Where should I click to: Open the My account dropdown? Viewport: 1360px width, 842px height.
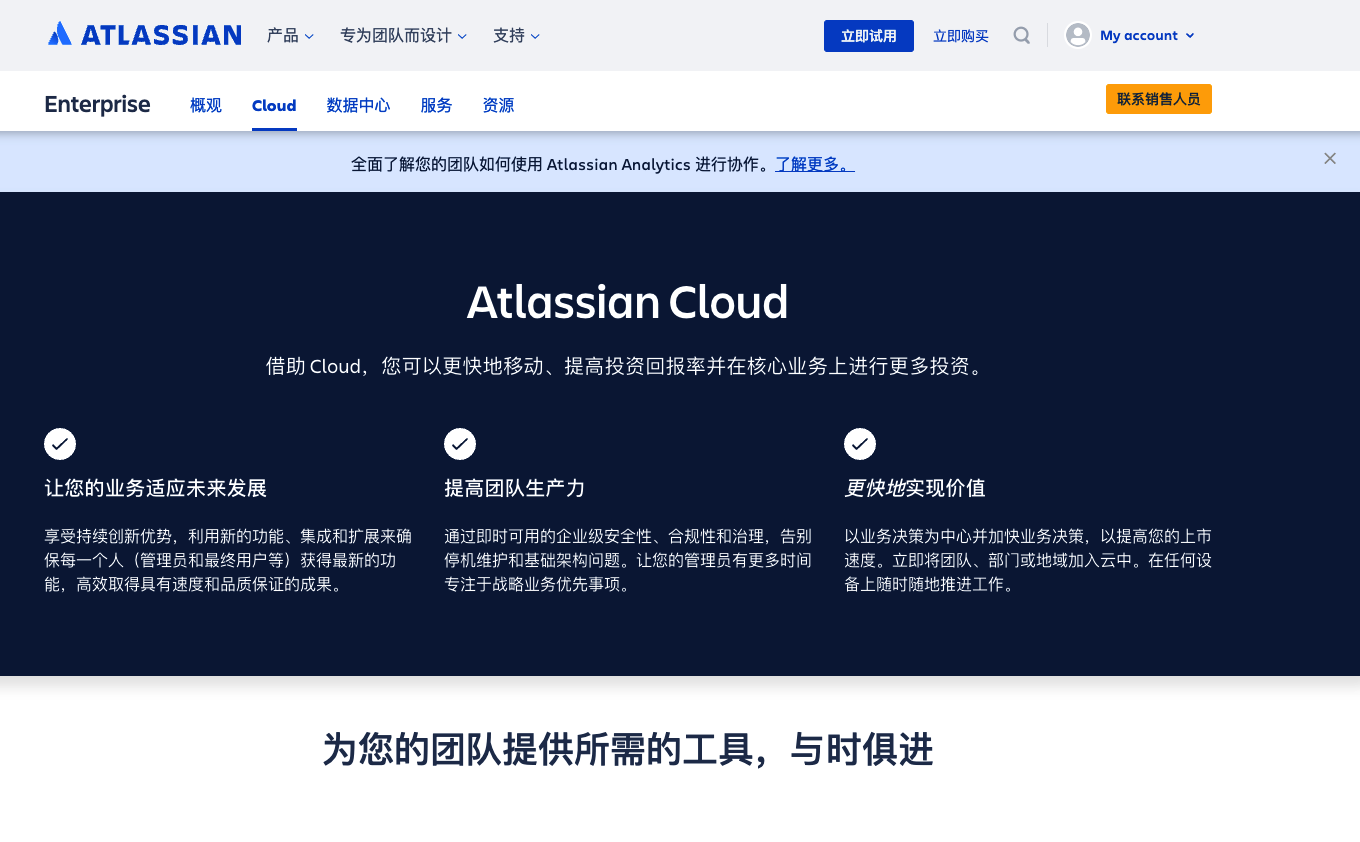pos(1147,35)
